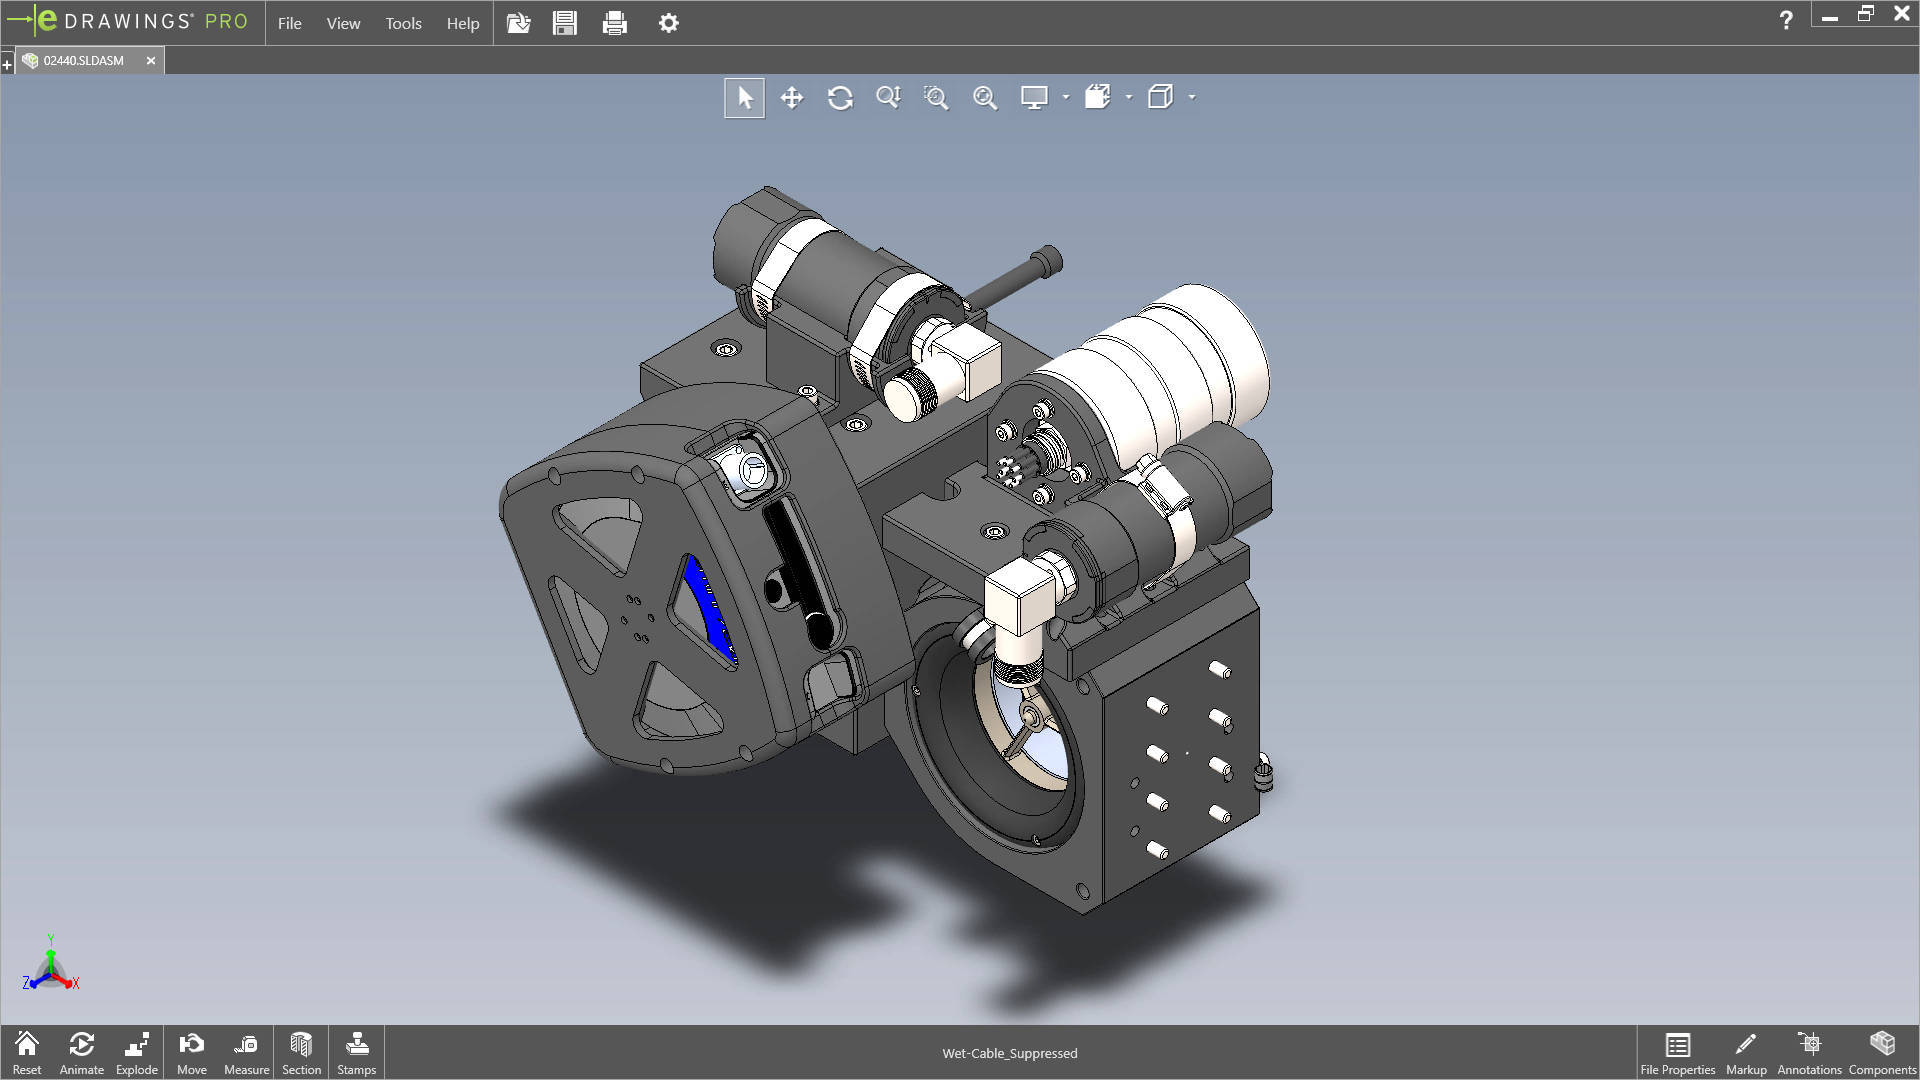
Task: Click the Reset view button
Action: [26, 1051]
